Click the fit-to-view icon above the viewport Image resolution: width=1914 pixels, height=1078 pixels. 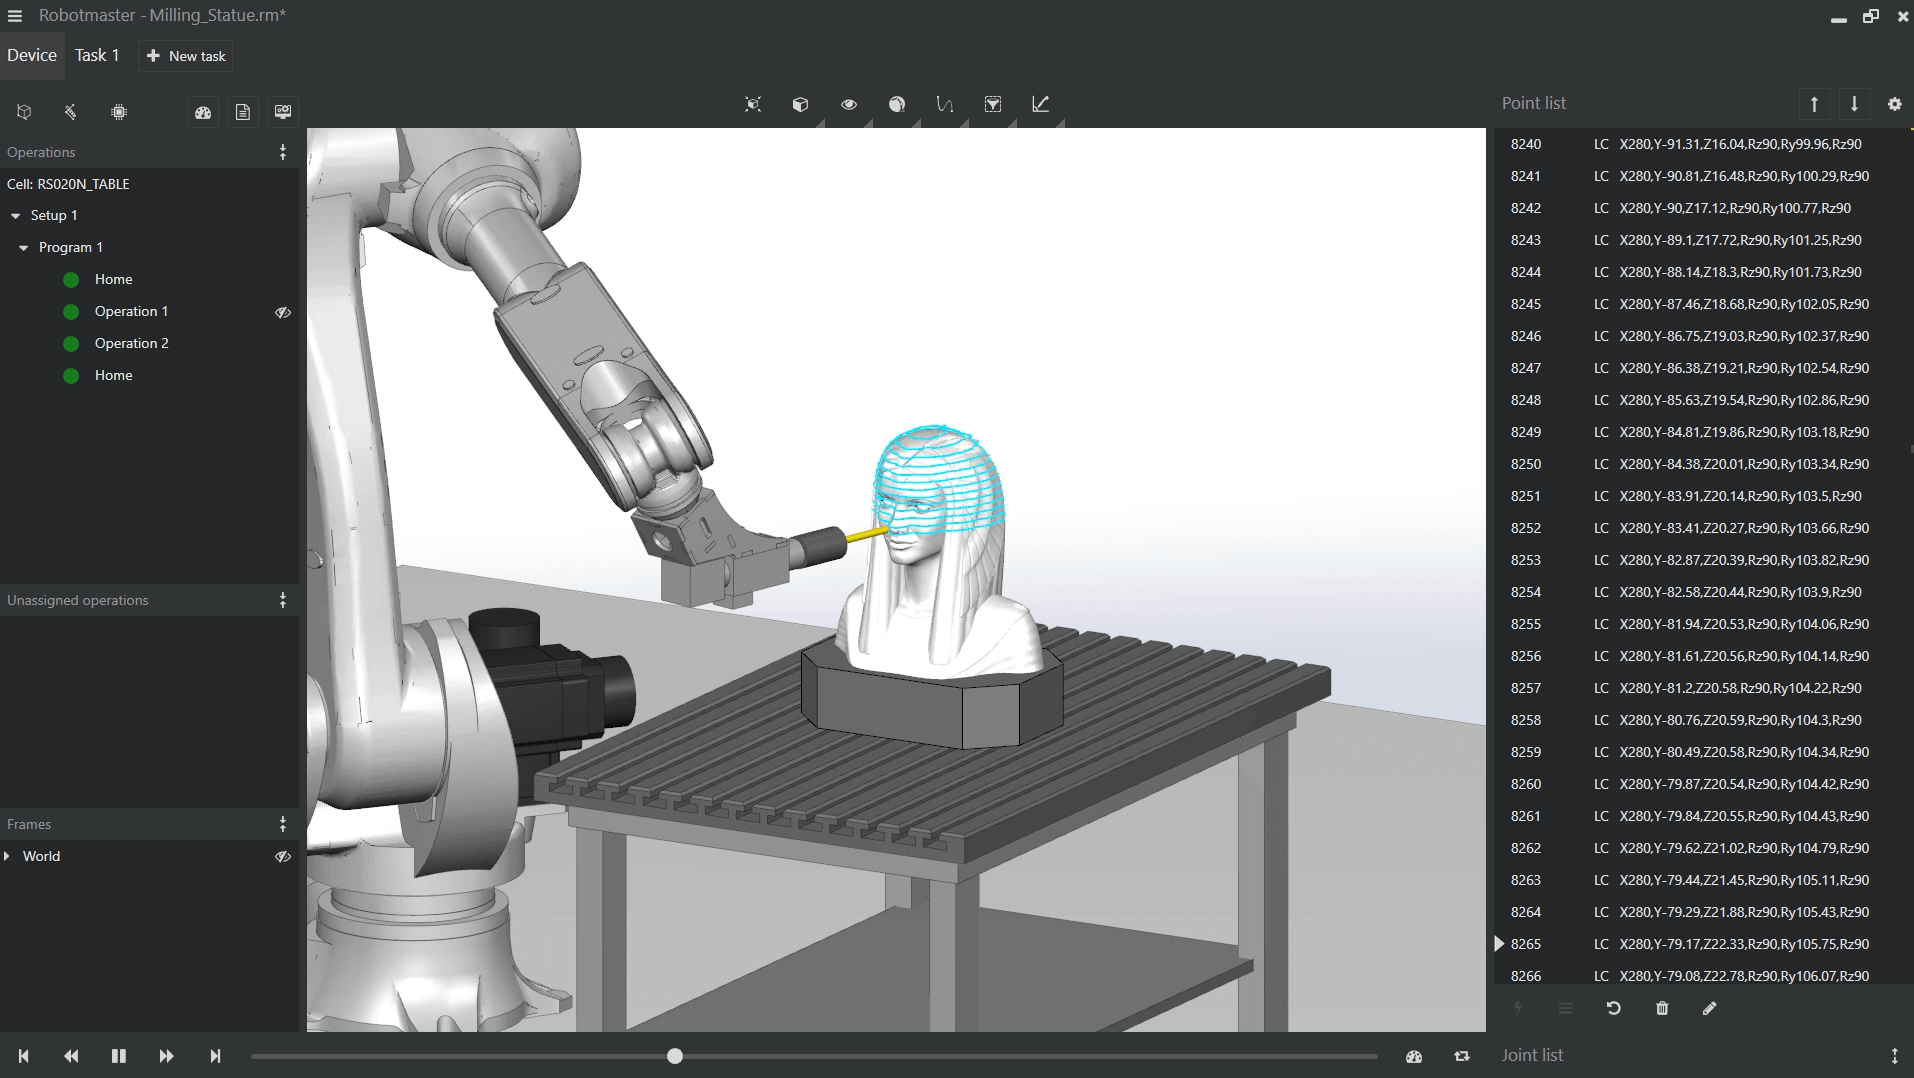pos(753,104)
